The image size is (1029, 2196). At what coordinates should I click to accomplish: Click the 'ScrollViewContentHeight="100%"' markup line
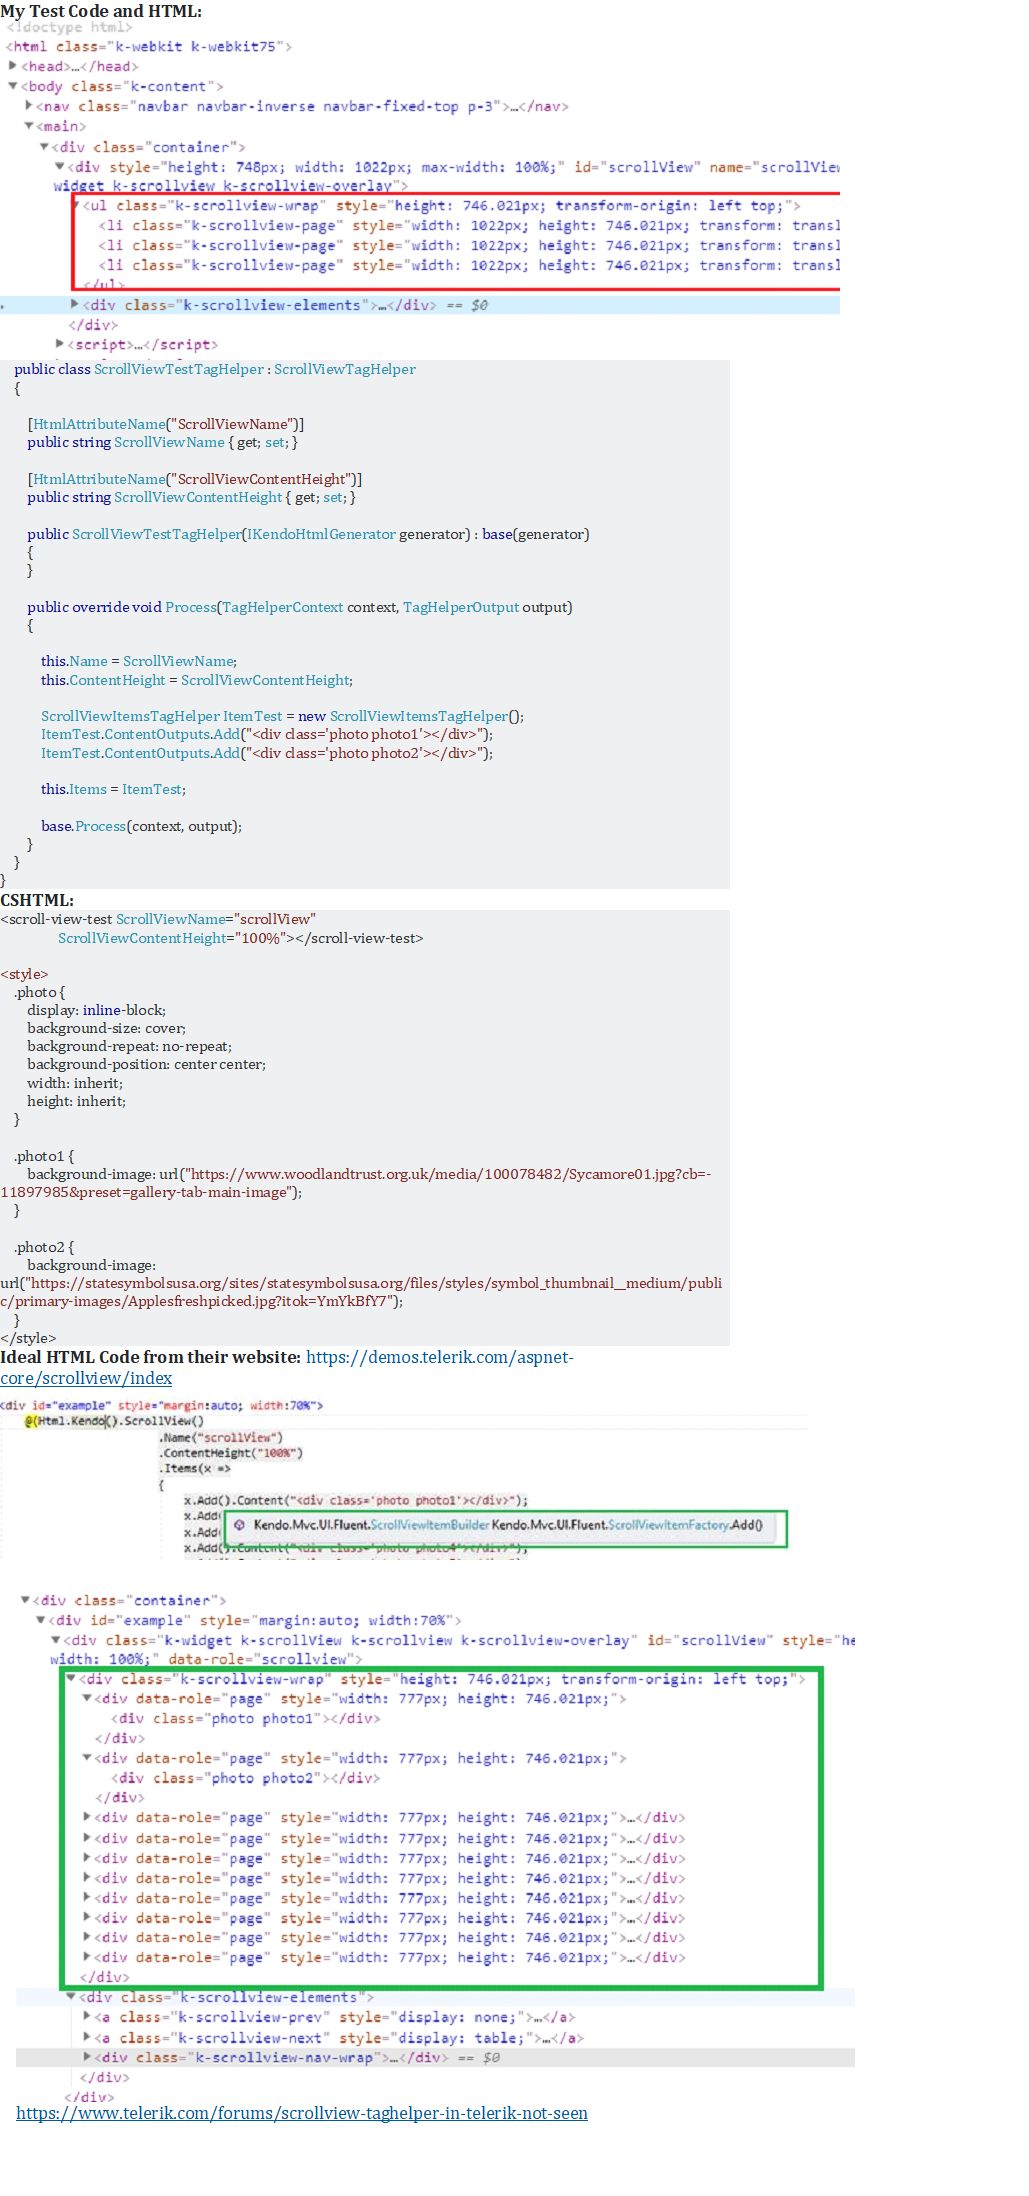tap(240, 938)
